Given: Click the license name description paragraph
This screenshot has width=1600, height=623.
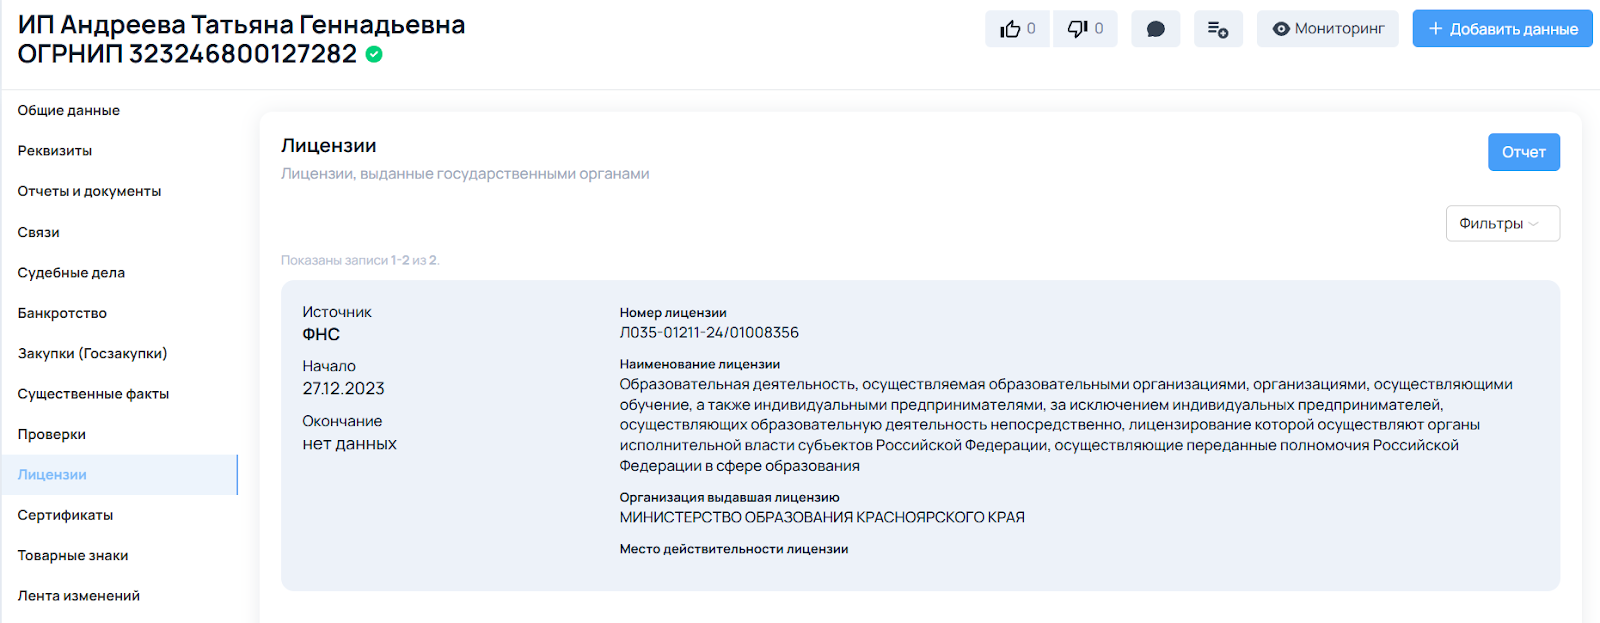Looking at the screenshot, I should [x=1066, y=425].
